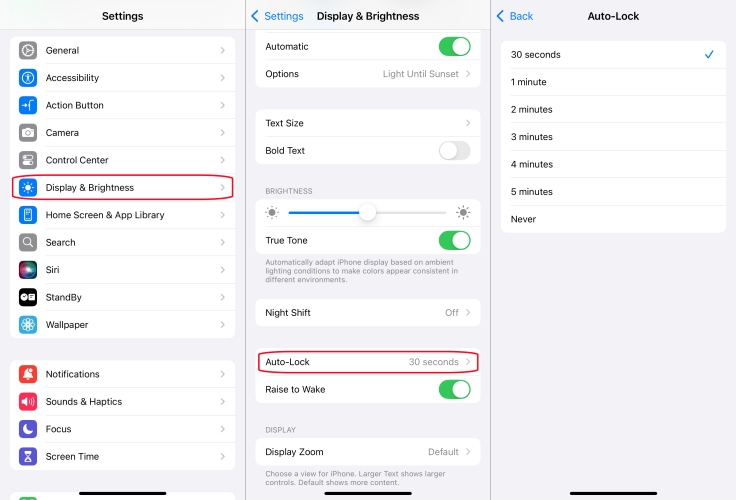Viewport: 736px width, 500px height.
Task: Tap the Back button in Auto-Lock
Action: [515, 16]
